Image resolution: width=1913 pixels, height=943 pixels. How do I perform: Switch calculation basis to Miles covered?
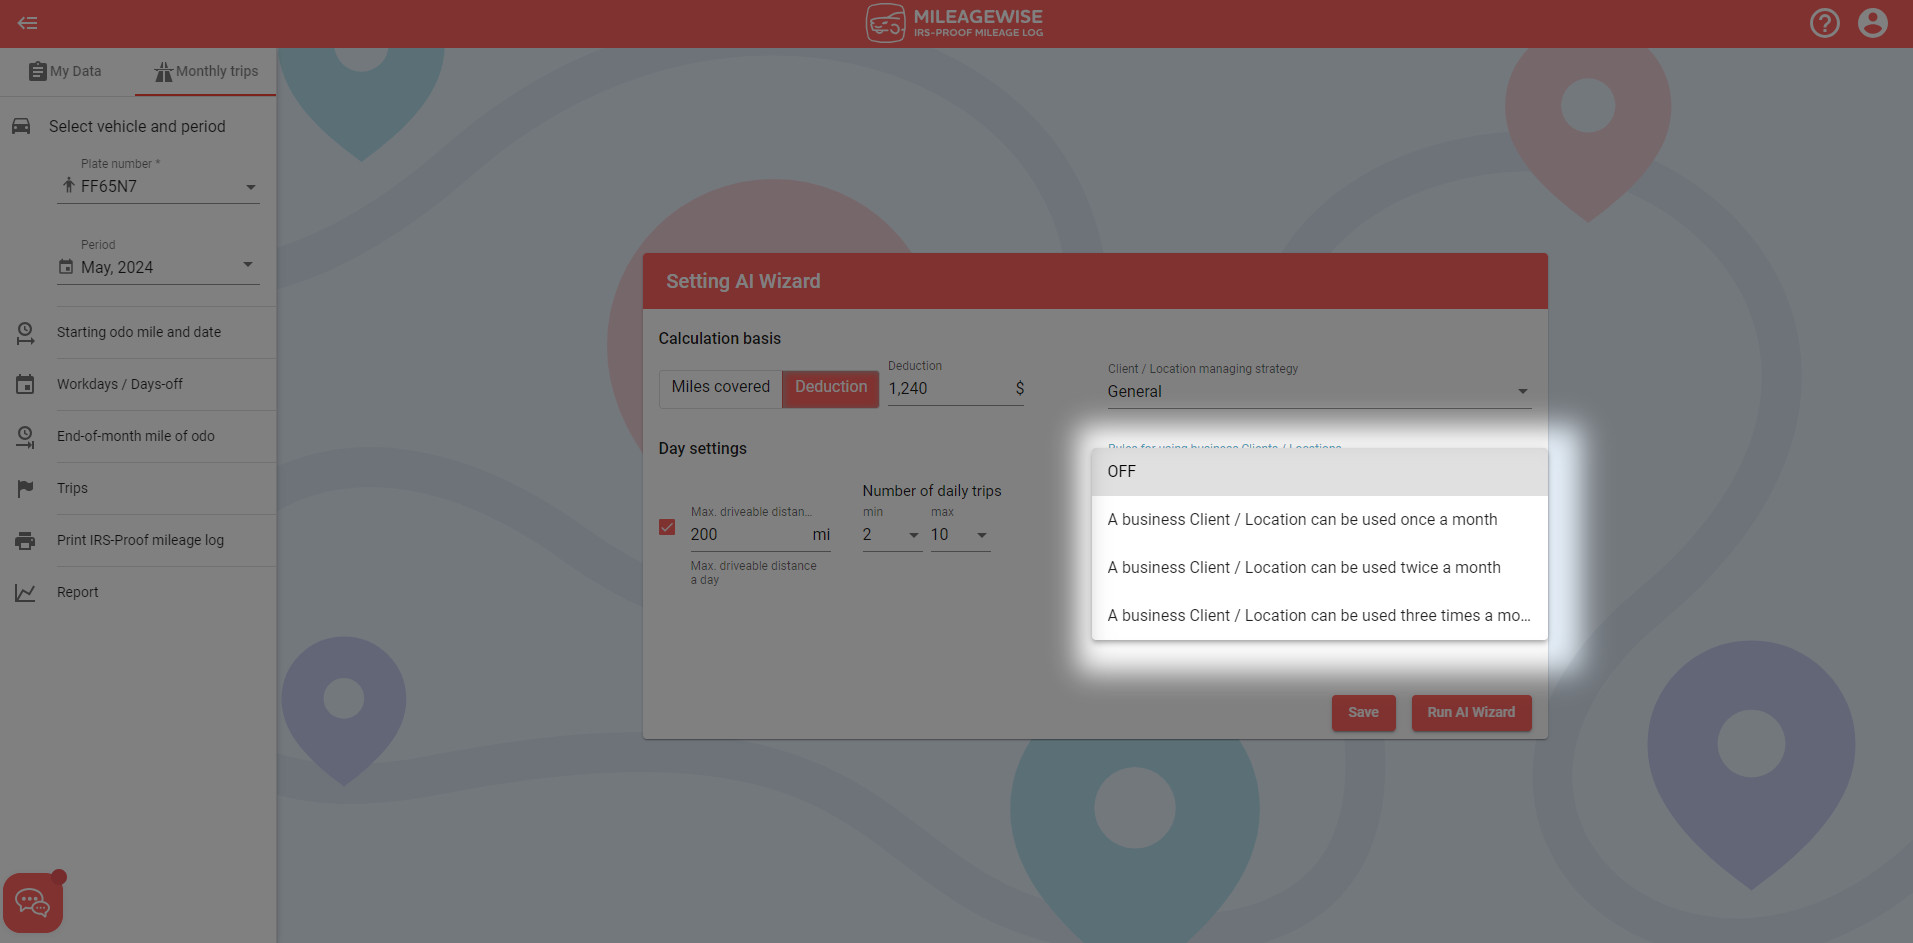719,387
